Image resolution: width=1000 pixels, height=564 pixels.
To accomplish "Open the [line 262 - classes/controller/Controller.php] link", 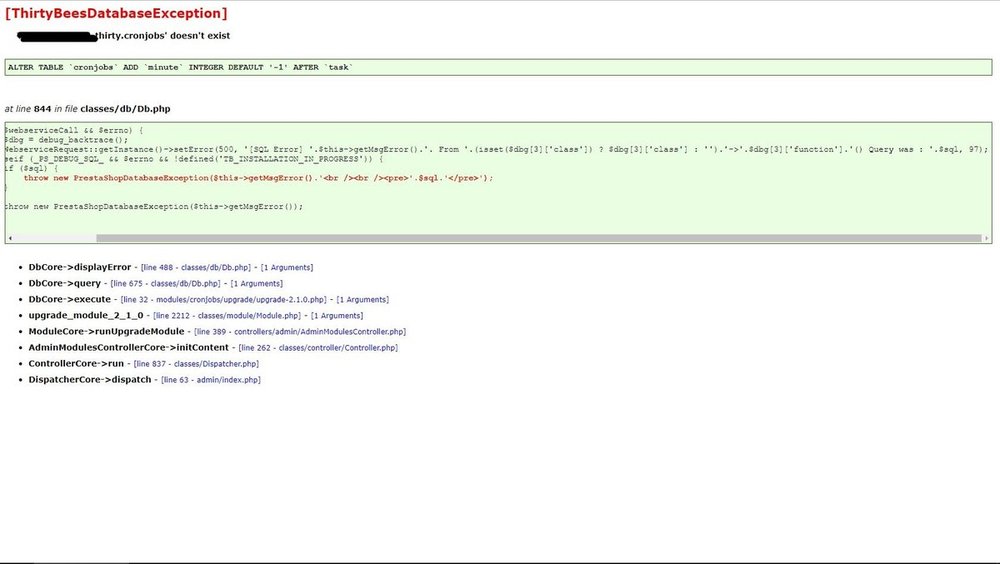I will [318, 348].
